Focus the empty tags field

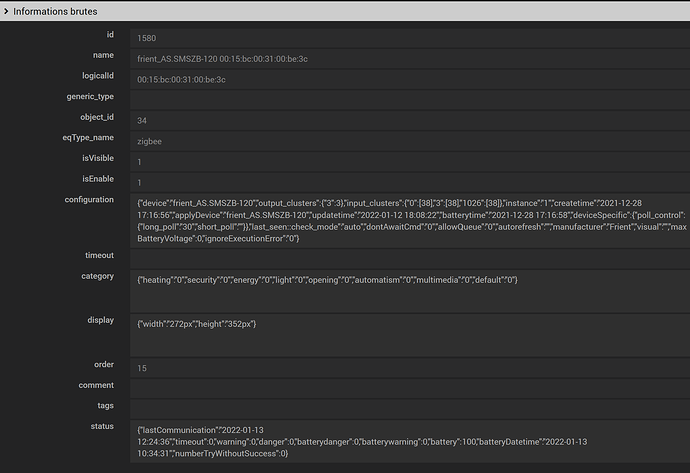pos(410,410)
